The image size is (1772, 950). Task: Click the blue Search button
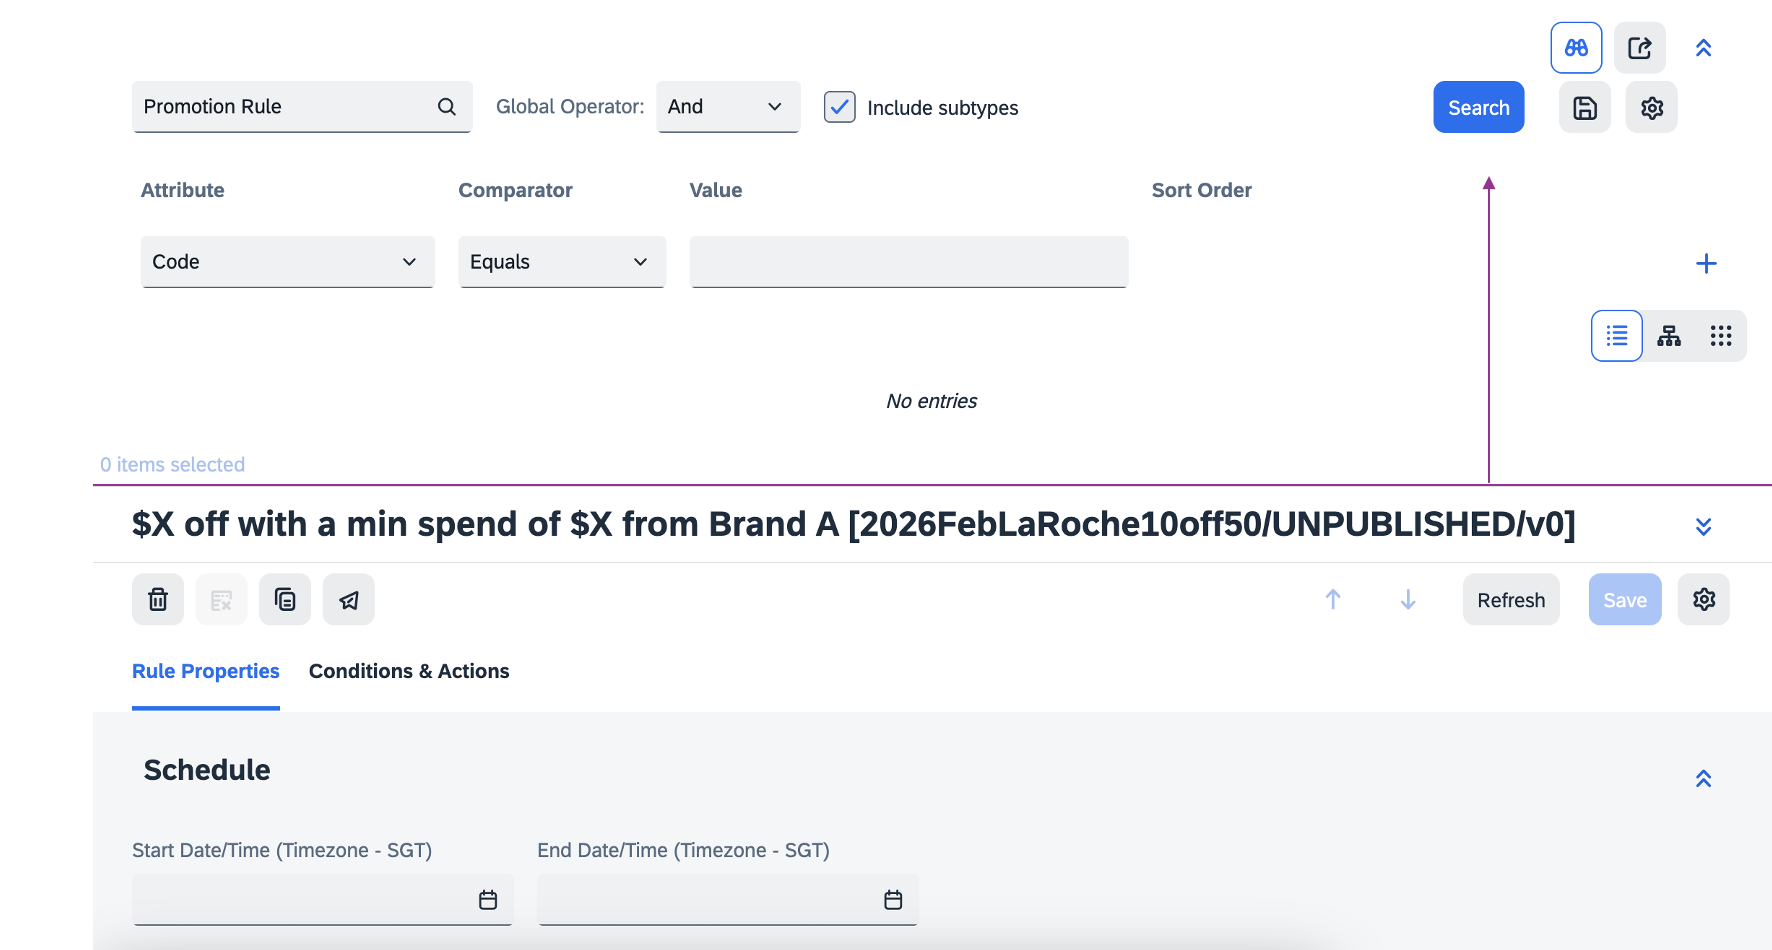pos(1479,107)
